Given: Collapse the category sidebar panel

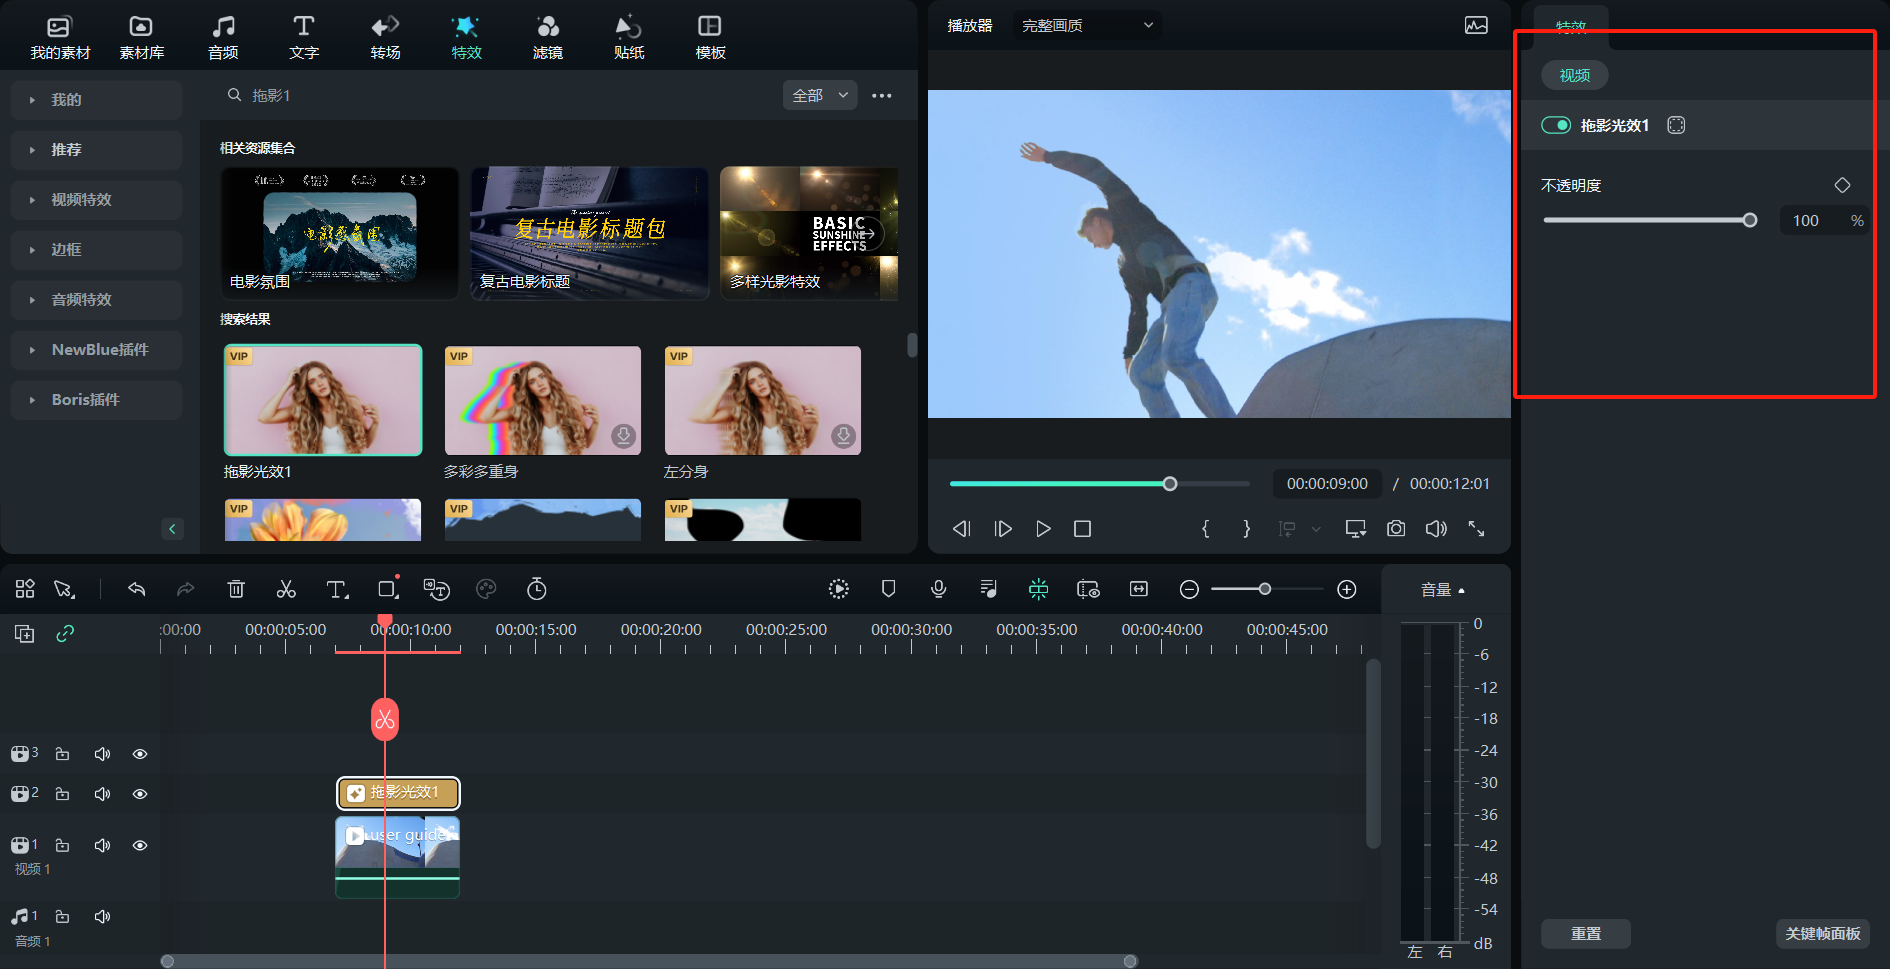Looking at the screenshot, I should (x=172, y=529).
